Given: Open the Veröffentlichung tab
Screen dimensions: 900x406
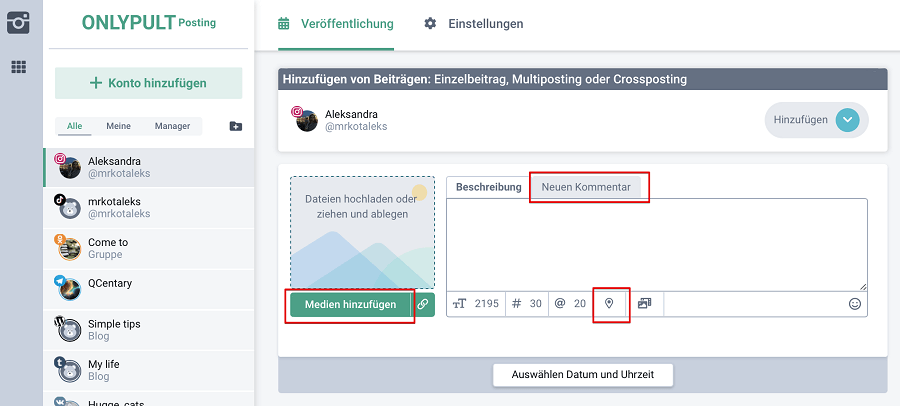Looking at the screenshot, I should 336,24.
